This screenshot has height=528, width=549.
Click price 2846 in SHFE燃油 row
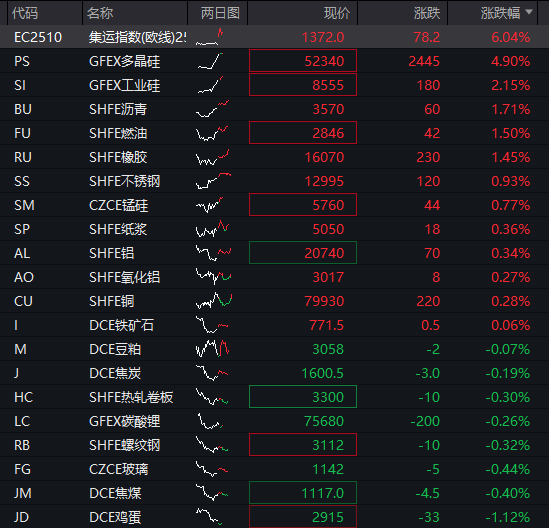[303, 133]
